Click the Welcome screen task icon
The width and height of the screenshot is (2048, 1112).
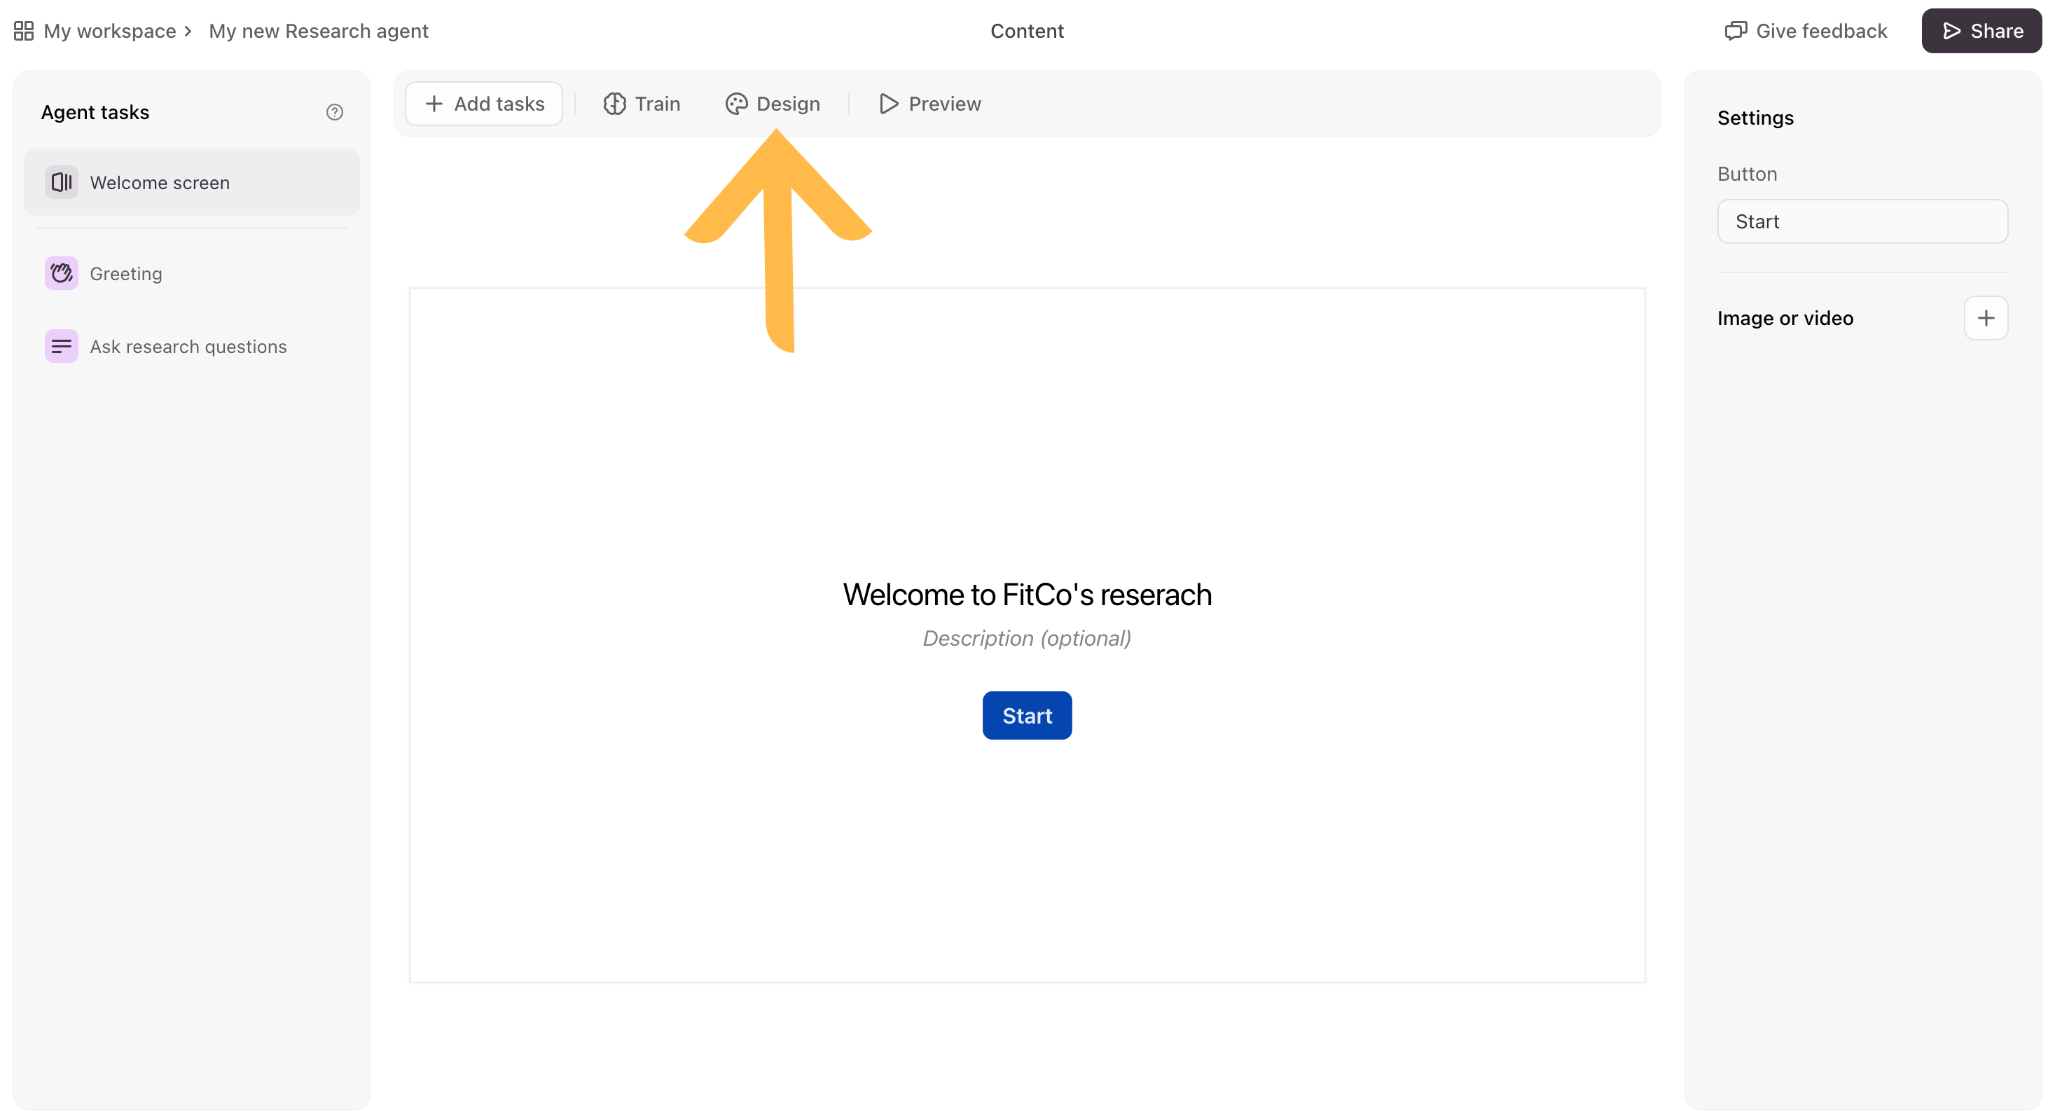pyautogui.click(x=61, y=182)
